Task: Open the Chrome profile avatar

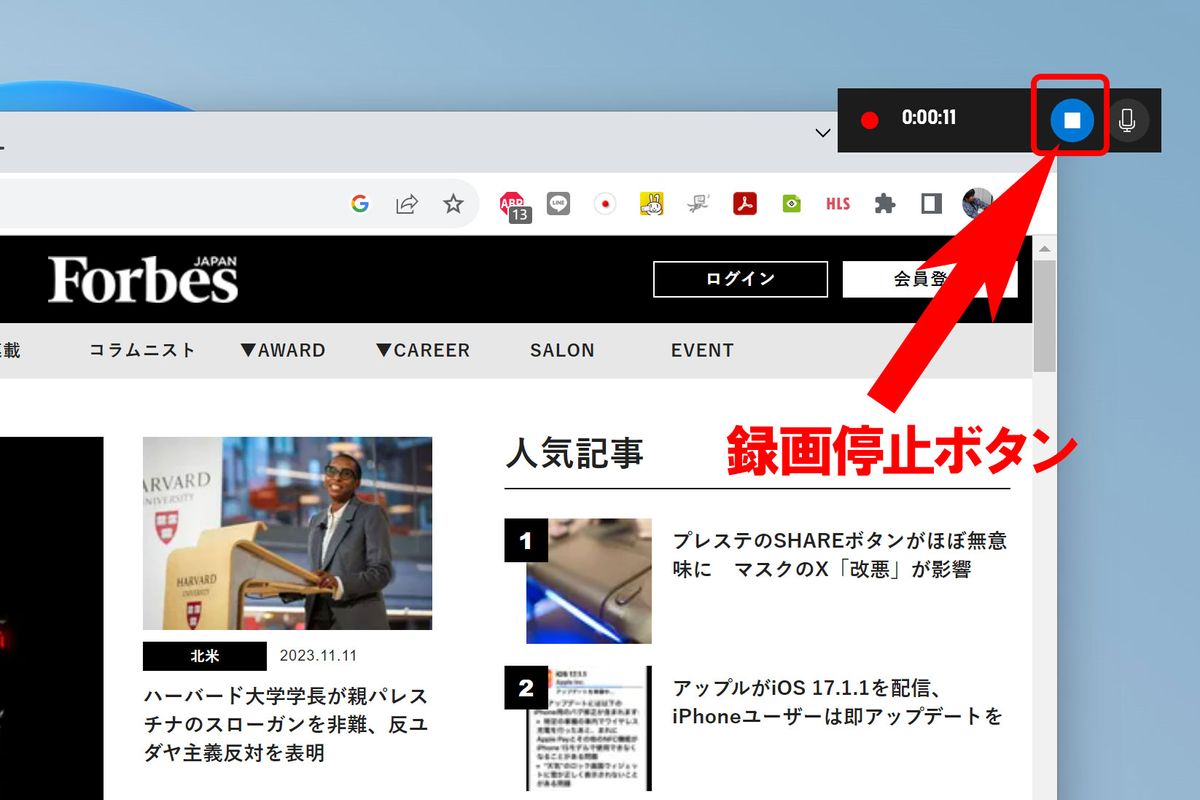Action: [977, 204]
